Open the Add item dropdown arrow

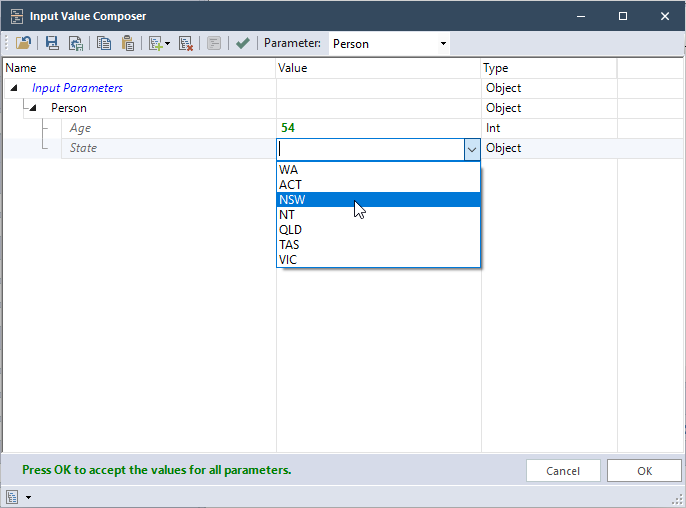168,43
